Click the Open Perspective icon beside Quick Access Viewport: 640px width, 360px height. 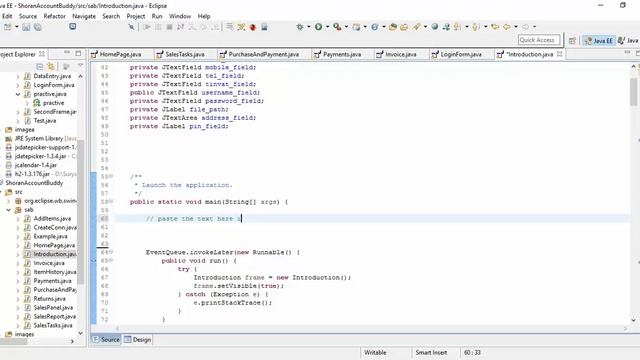click(x=572, y=40)
